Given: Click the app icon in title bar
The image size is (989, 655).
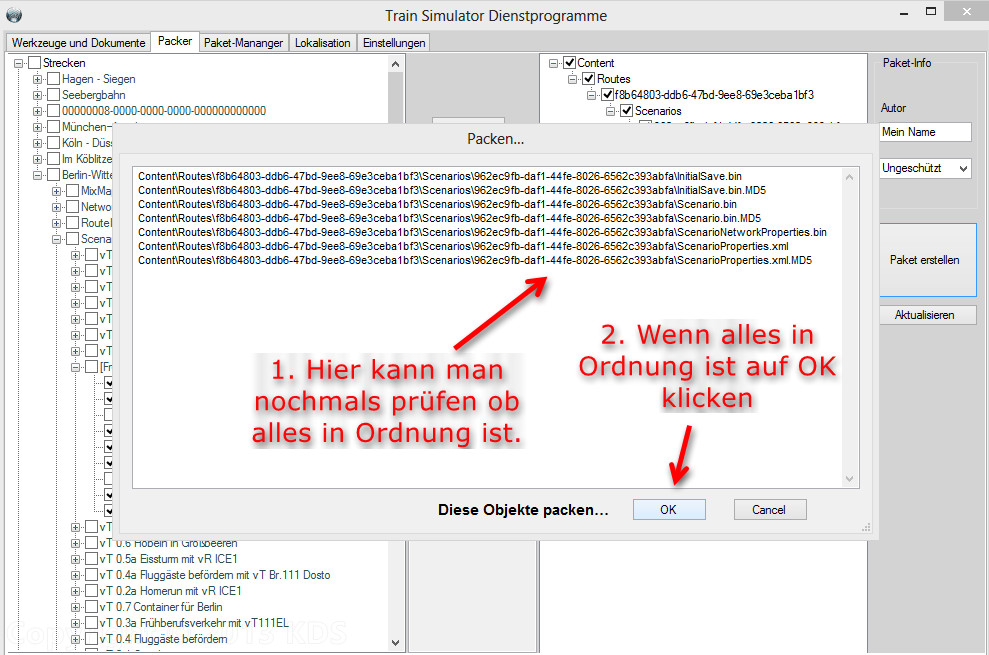Looking at the screenshot, I should tap(14, 15).
